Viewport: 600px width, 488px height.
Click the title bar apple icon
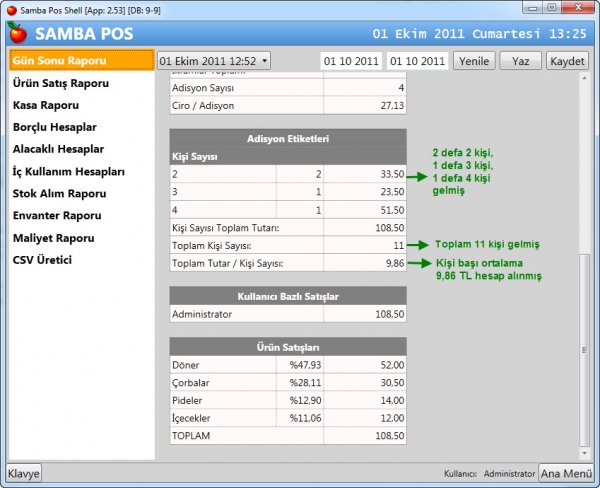point(12,10)
